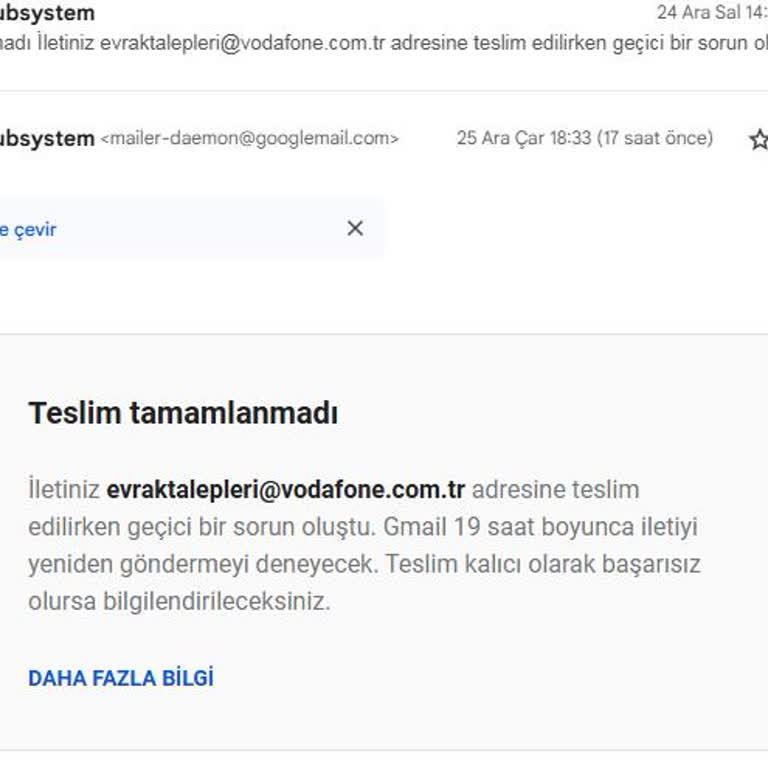Click bold evraktalepleri@vodafone.com.tr address in the bounce notice
This screenshot has width=768, height=768.
click(286, 489)
